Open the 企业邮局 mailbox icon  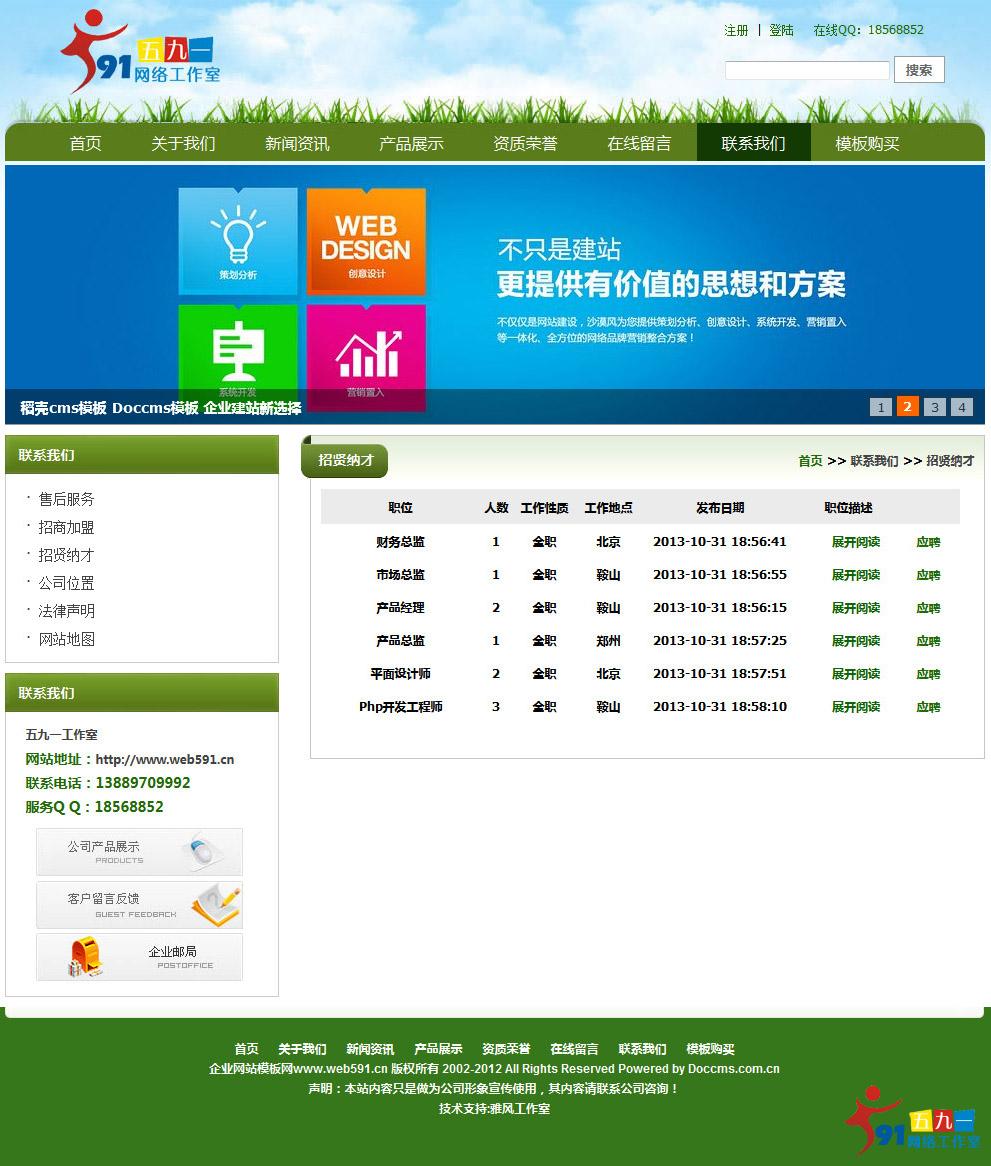(139, 957)
